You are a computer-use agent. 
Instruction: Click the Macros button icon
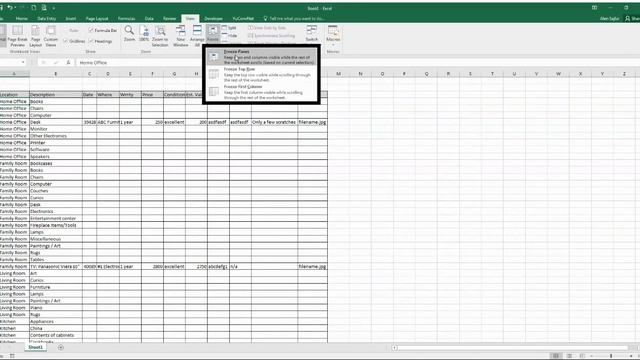(x=333, y=31)
